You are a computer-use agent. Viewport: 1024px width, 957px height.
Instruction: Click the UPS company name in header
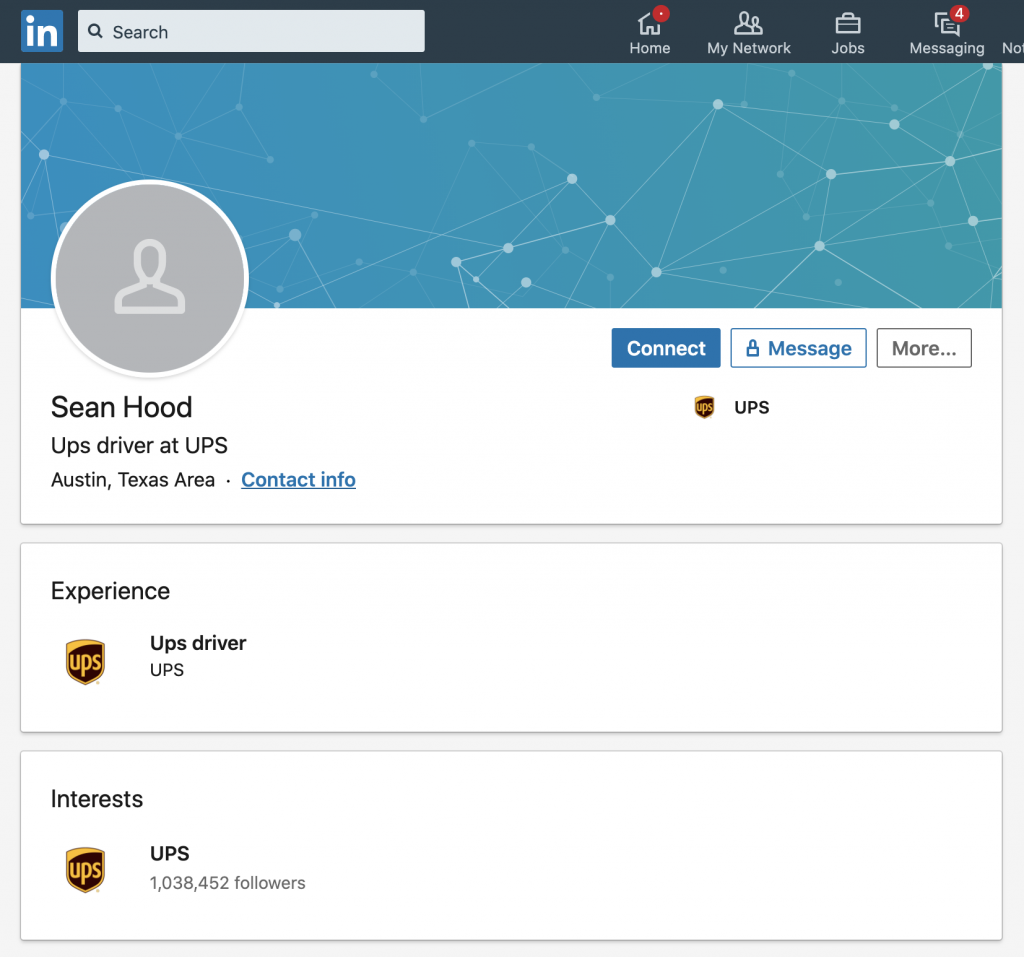(x=752, y=407)
